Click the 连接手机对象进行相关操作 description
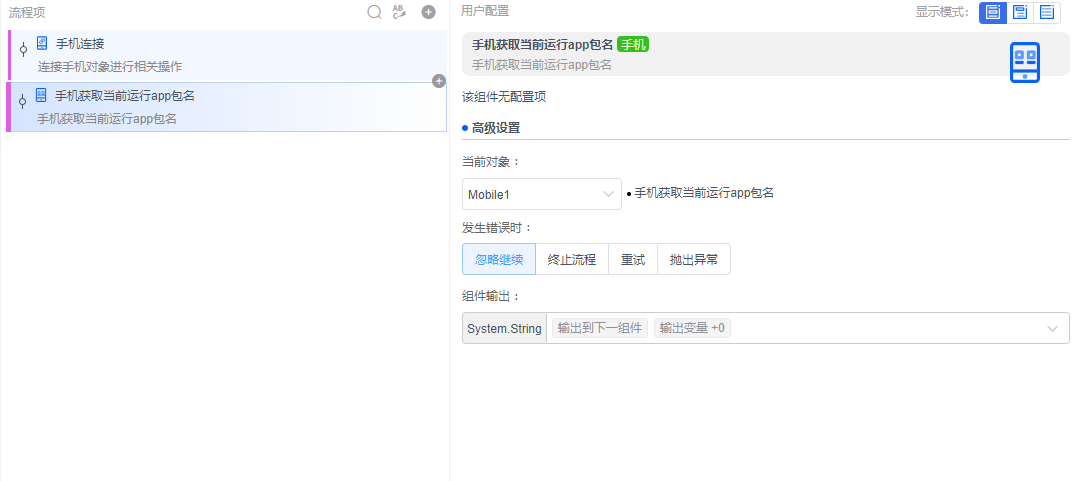Image resolution: width=1080 pixels, height=481 pixels. 110,67
